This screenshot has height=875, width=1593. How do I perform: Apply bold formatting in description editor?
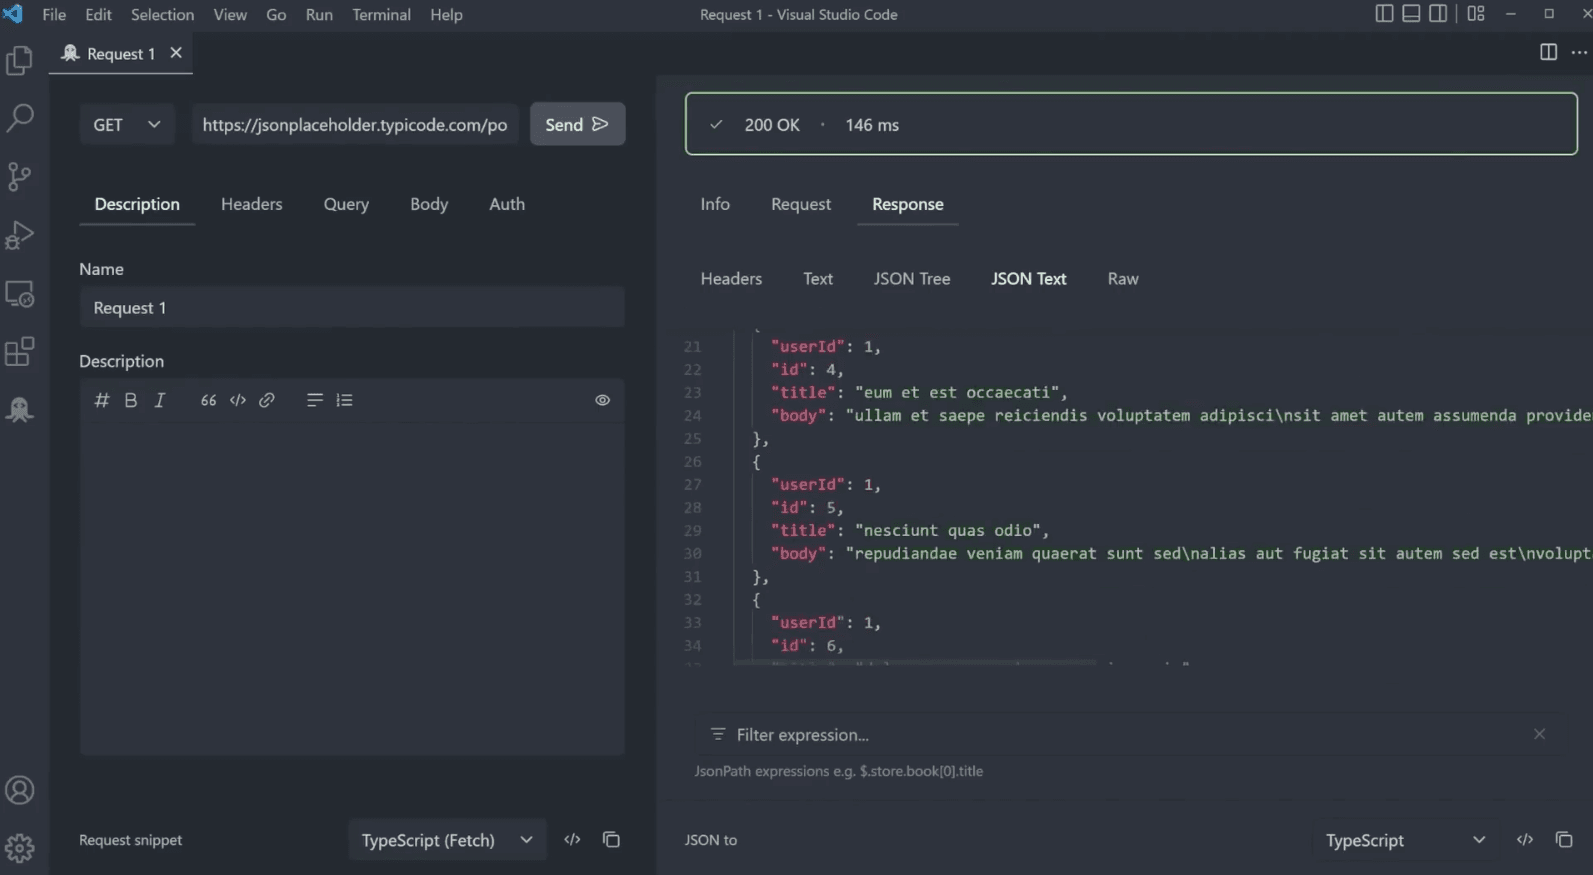130,400
